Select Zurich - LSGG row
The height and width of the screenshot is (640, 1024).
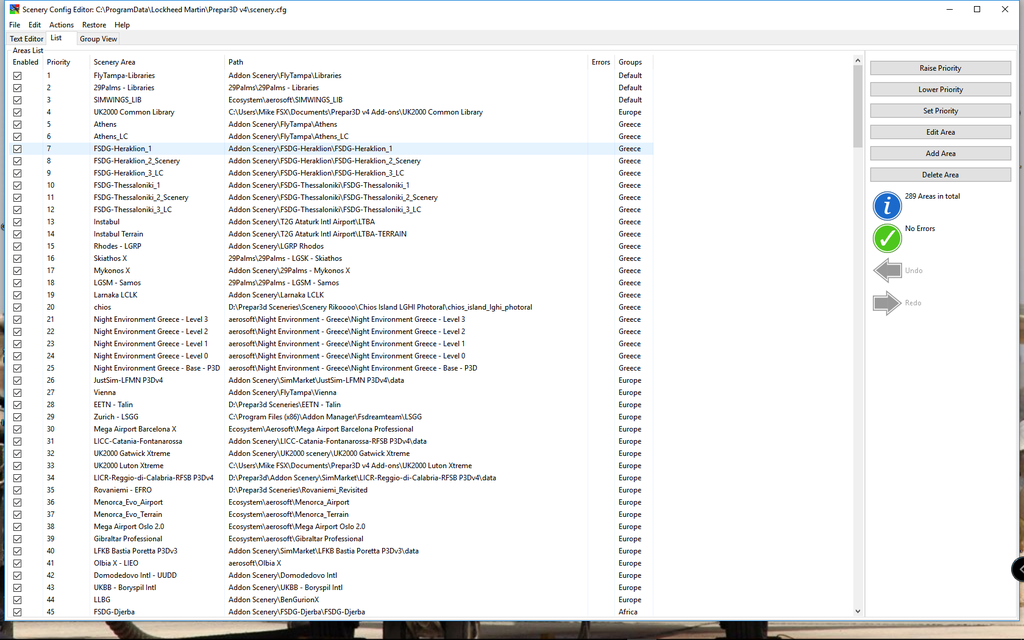pyautogui.click(x=330, y=417)
